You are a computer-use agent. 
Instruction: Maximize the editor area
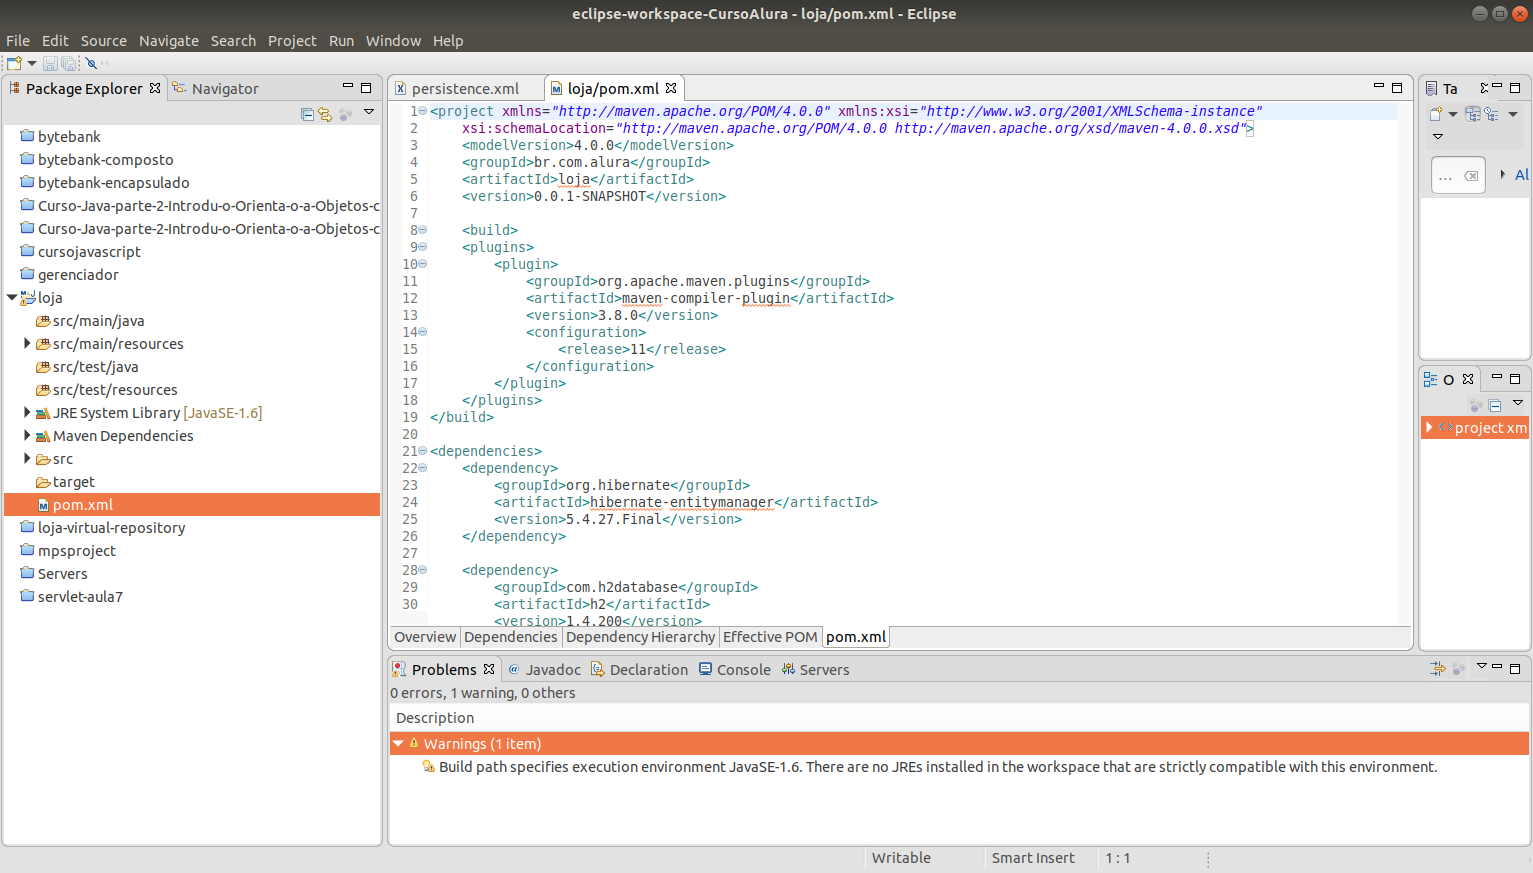pos(1397,88)
